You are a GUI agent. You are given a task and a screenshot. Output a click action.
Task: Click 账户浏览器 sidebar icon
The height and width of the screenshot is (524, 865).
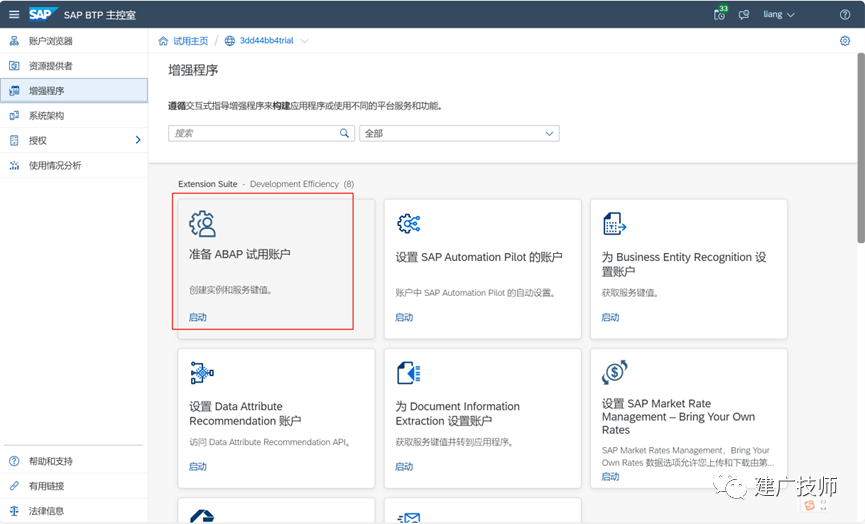point(14,41)
